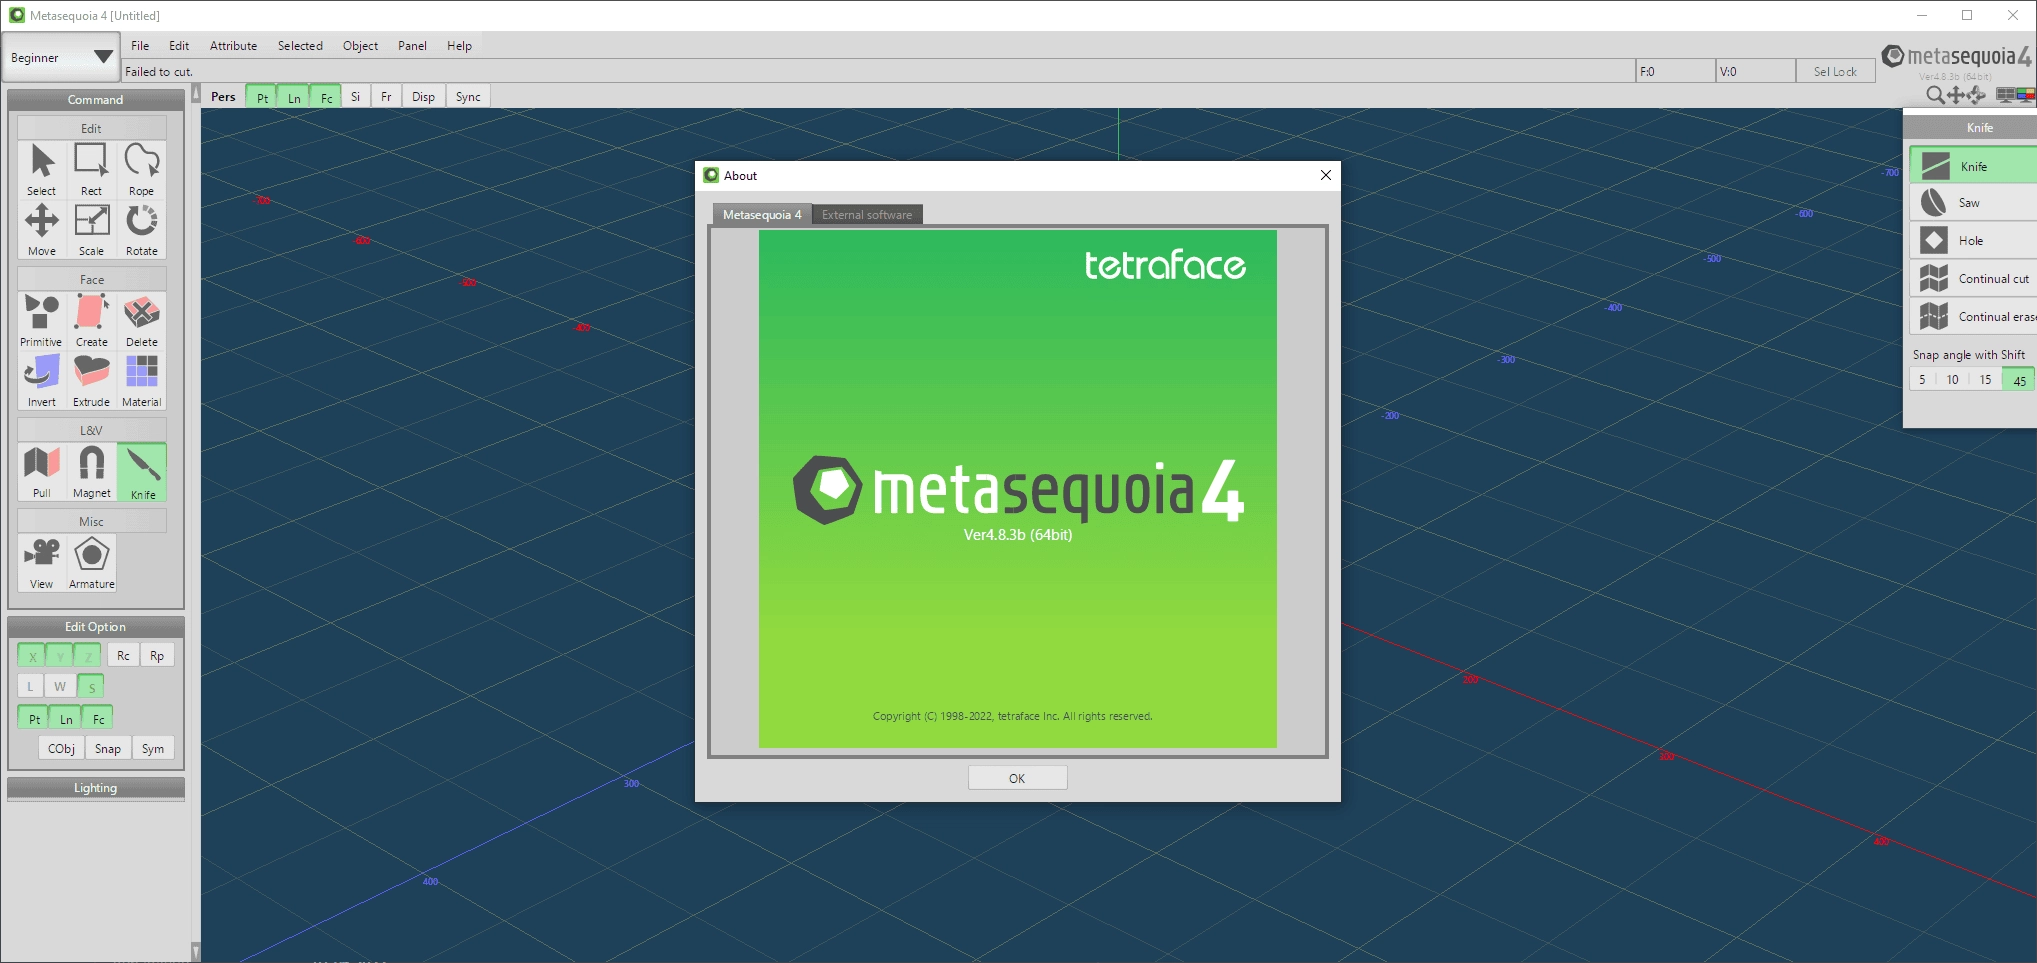The width and height of the screenshot is (2037, 963).
Task: Switch to External software tab
Action: tap(867, 215)
